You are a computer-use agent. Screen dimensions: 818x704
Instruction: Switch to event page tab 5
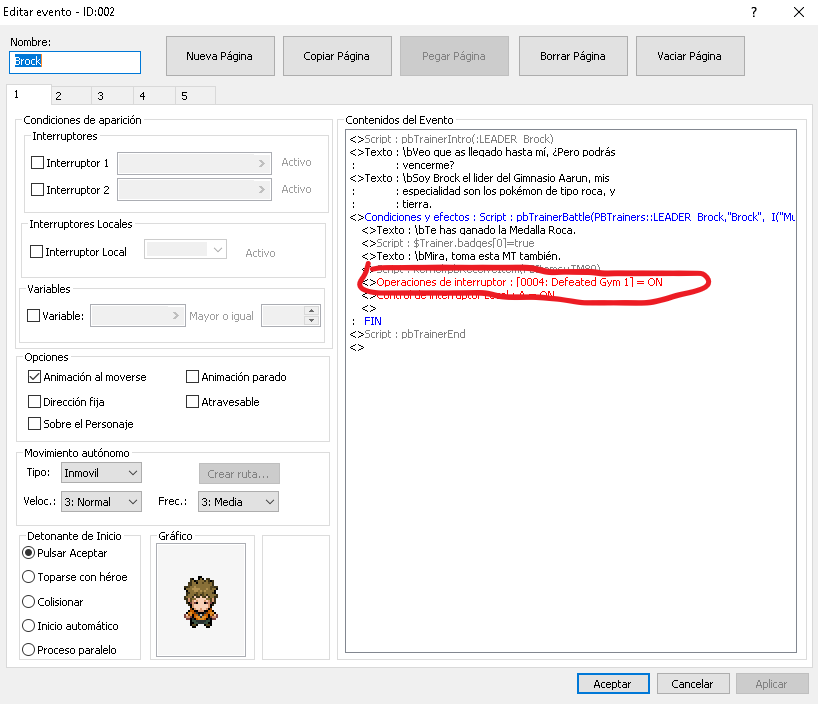click(183, 96)
